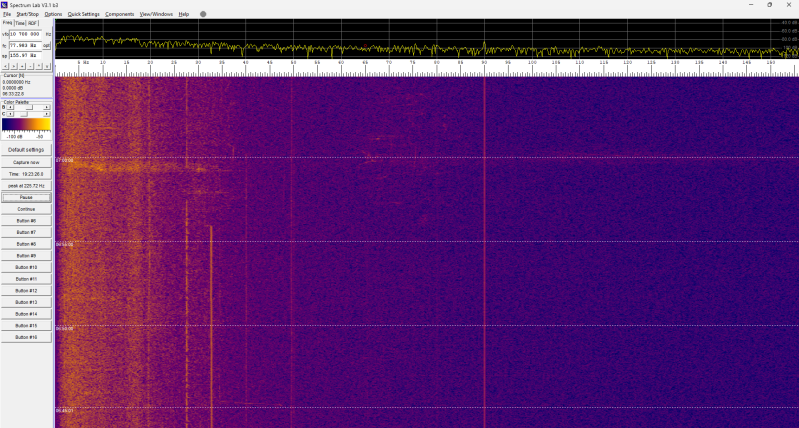
Task: Click the fc center frequency field
Action: tap(25, 45)
